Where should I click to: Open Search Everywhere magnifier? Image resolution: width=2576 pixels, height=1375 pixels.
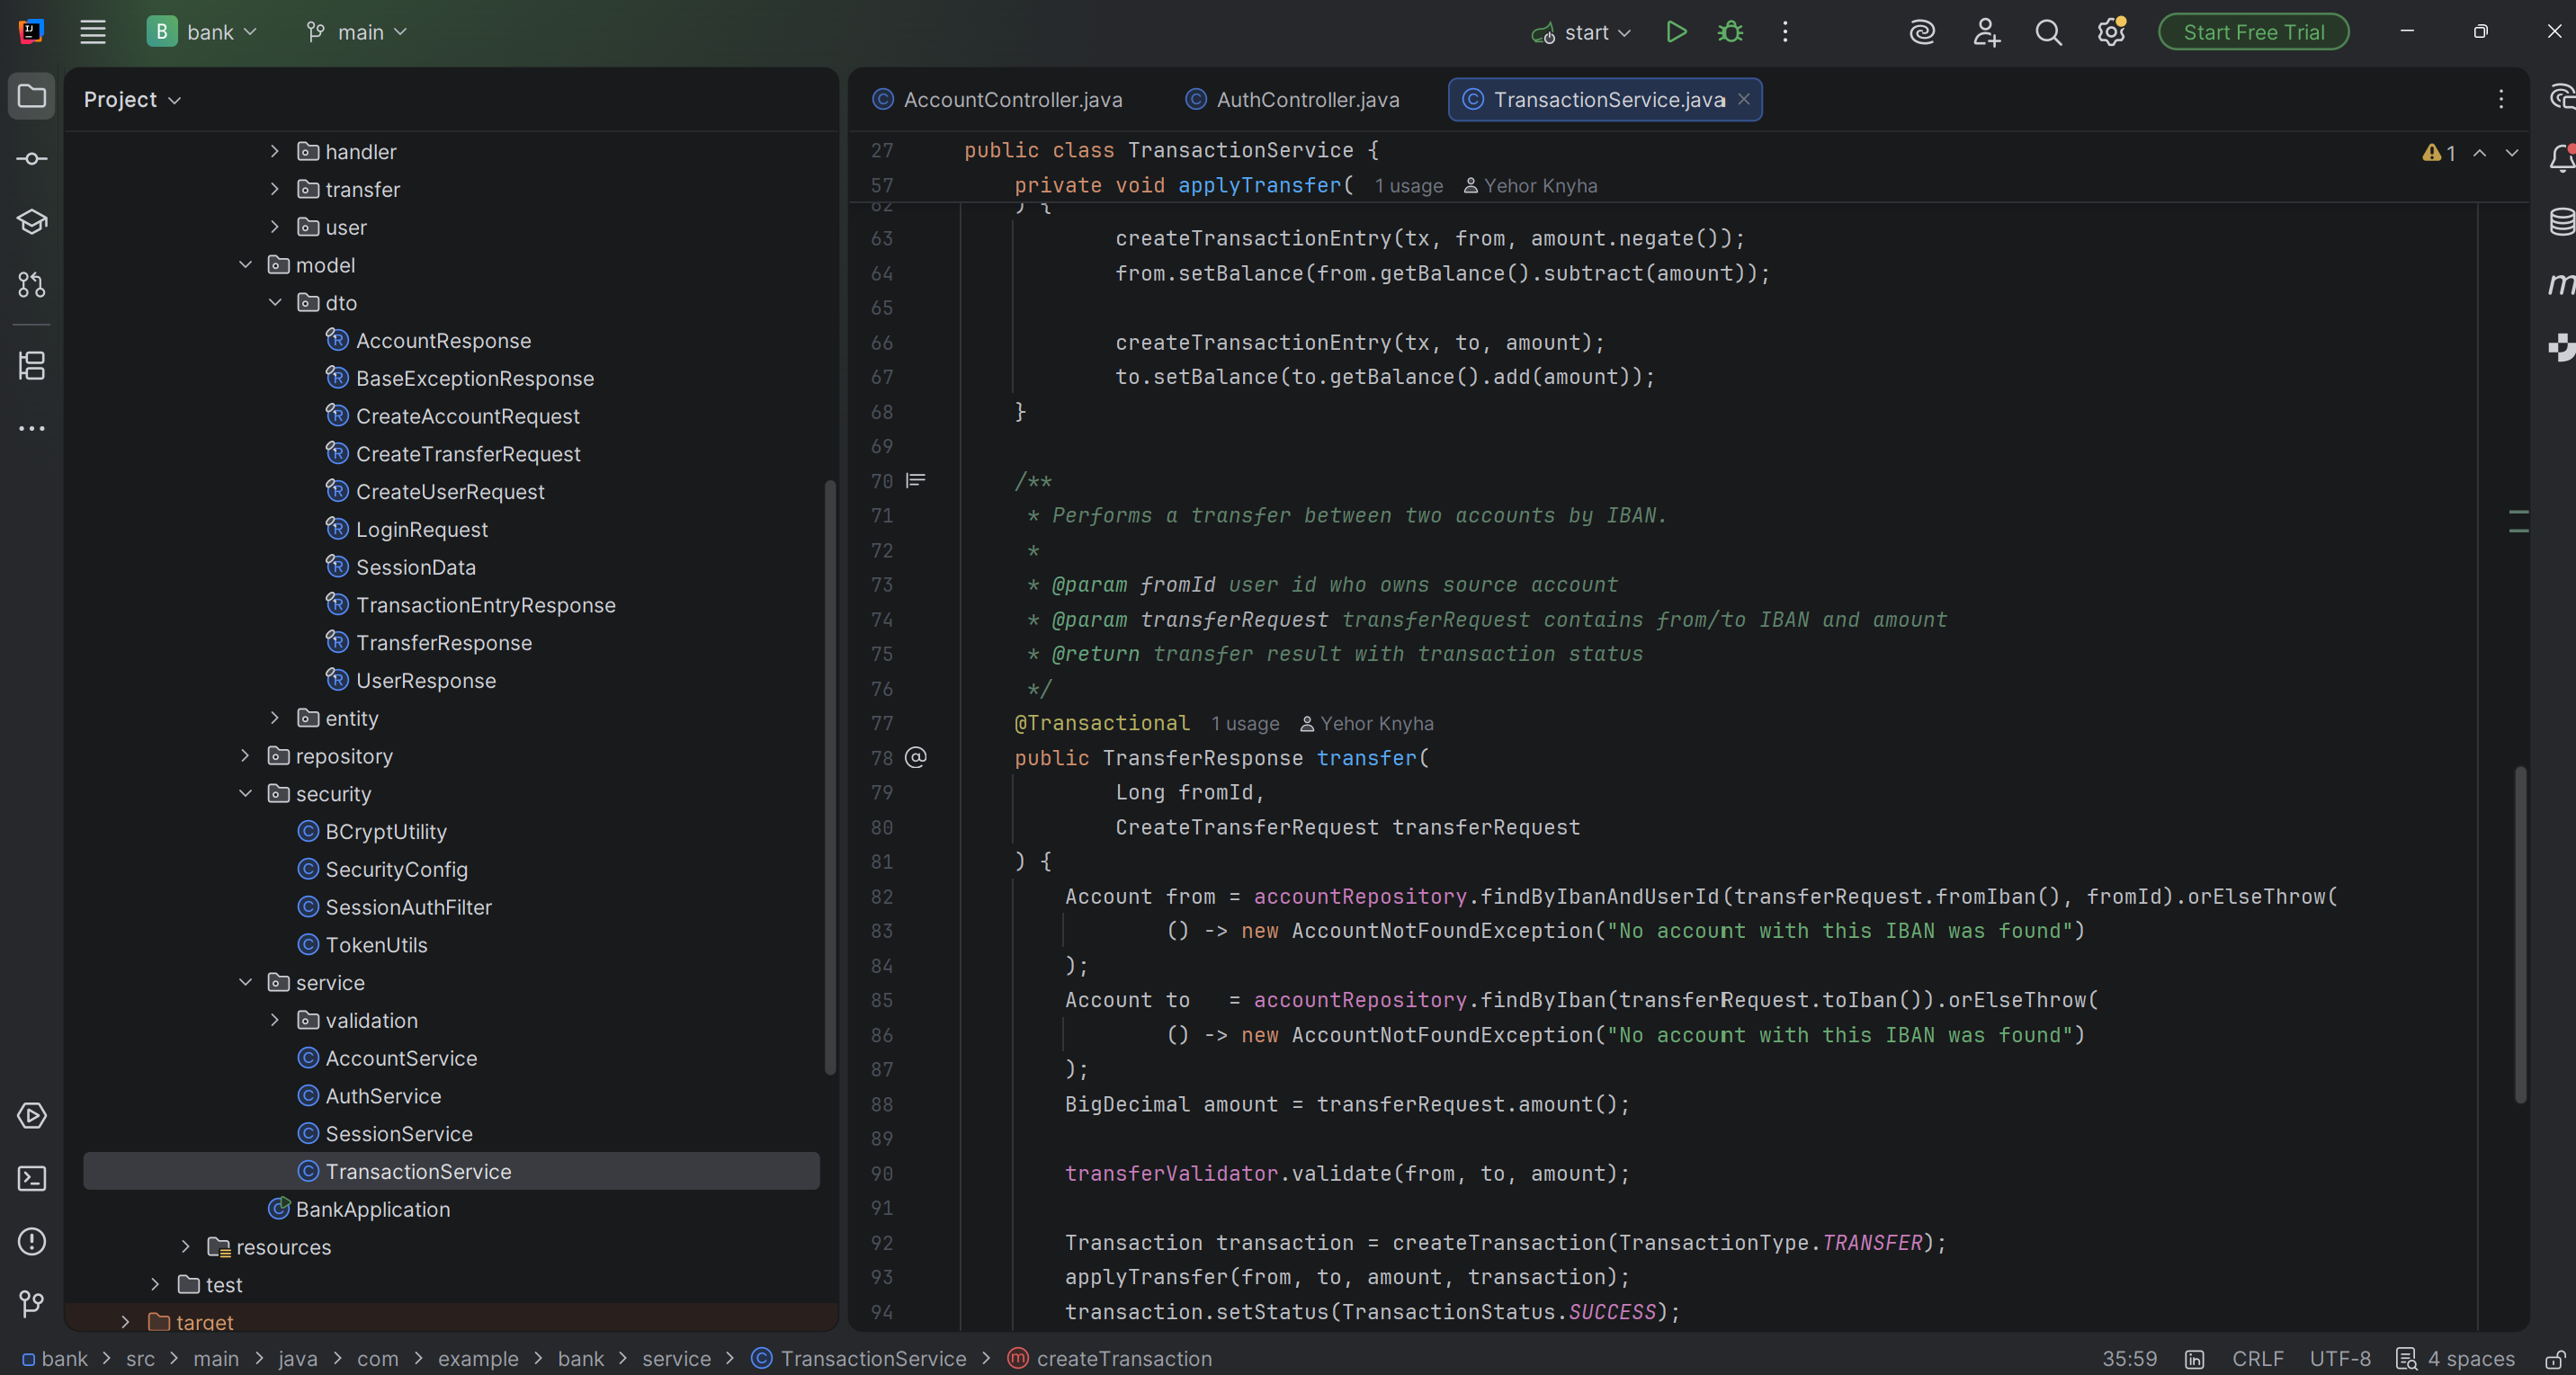pyautogui.click(x=2048, y=32)
